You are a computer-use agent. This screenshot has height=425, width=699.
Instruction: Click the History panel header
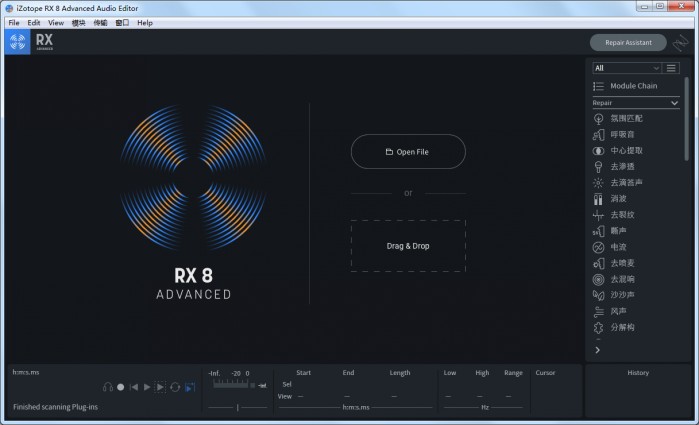[638, 373]
